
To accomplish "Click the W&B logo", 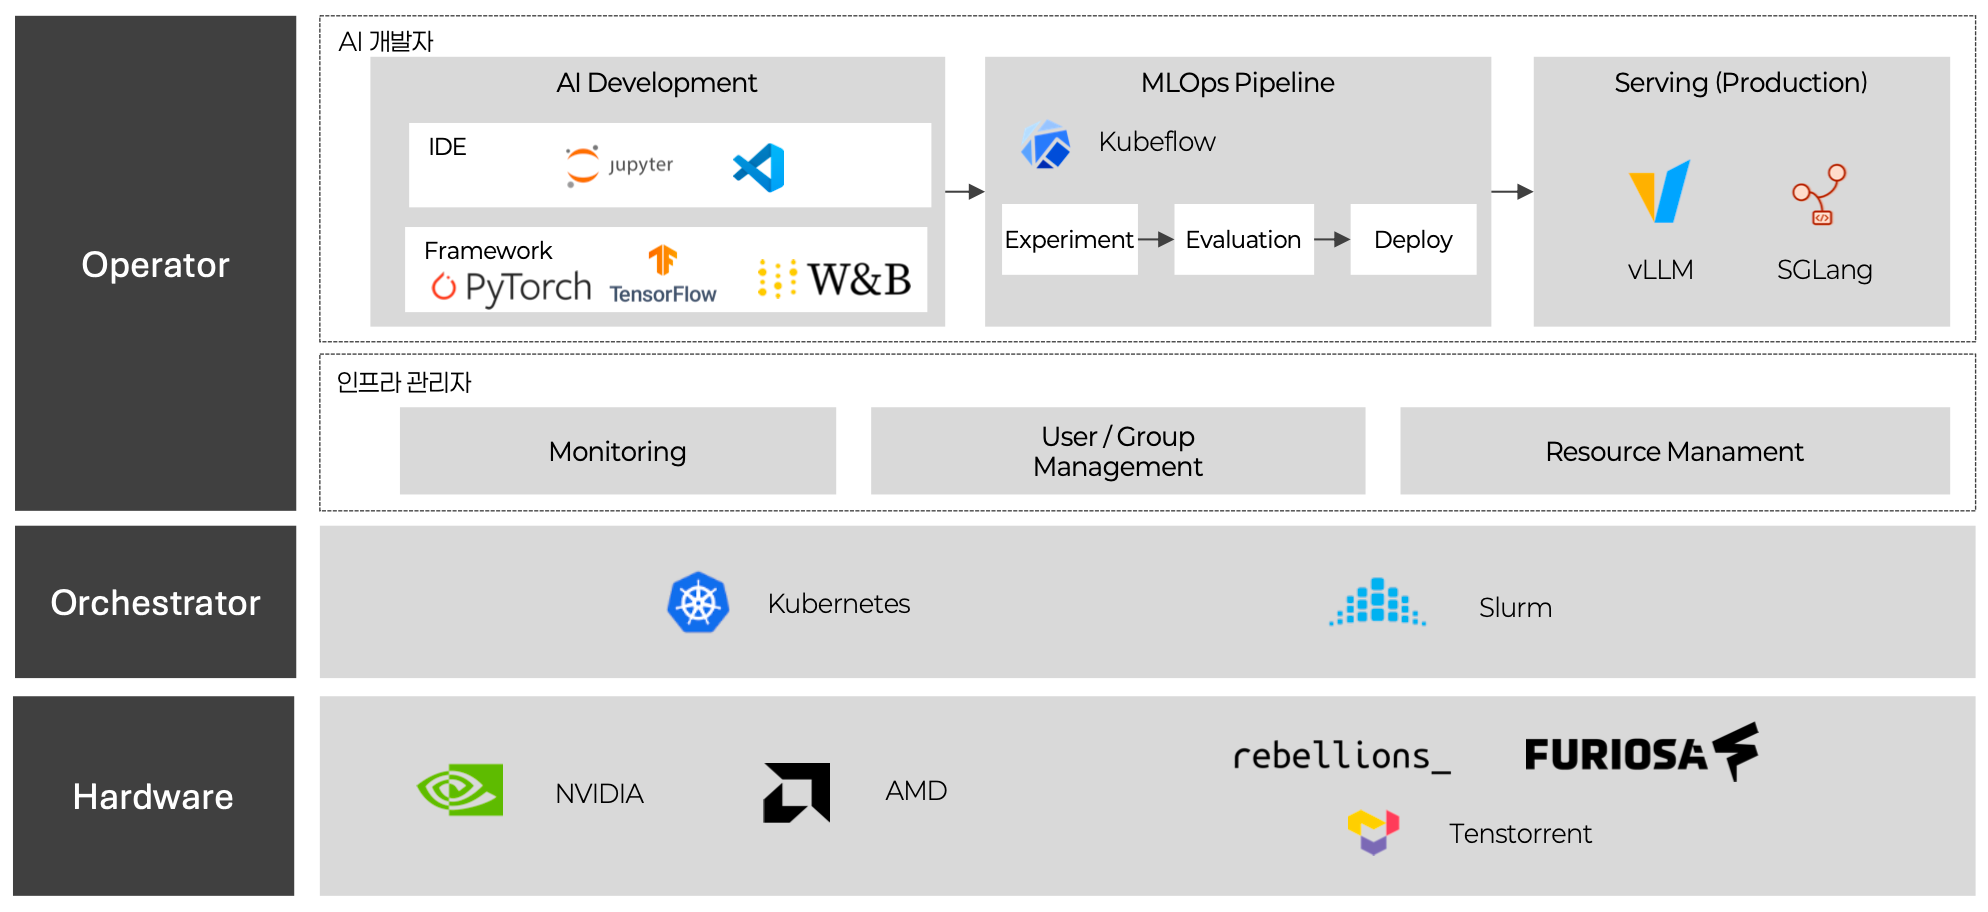I will click(835, 279).
